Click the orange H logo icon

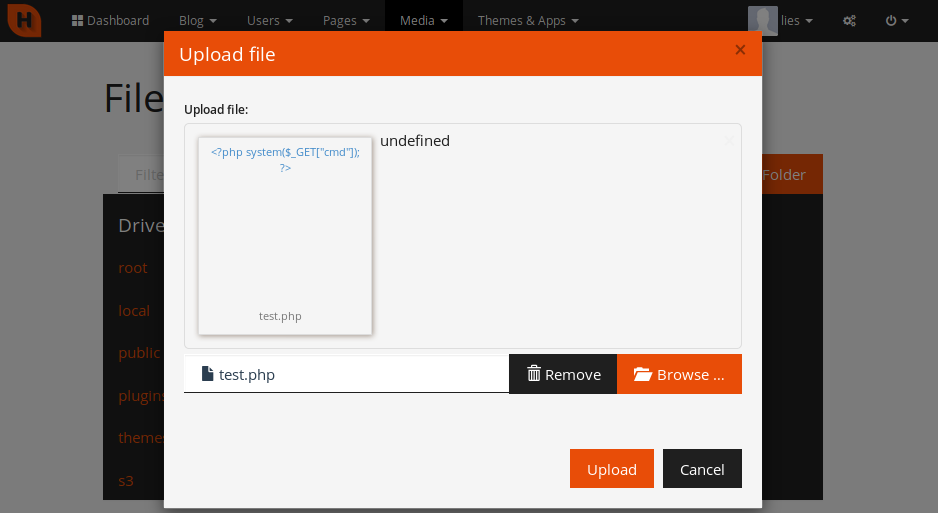click(x=24, y=20)
